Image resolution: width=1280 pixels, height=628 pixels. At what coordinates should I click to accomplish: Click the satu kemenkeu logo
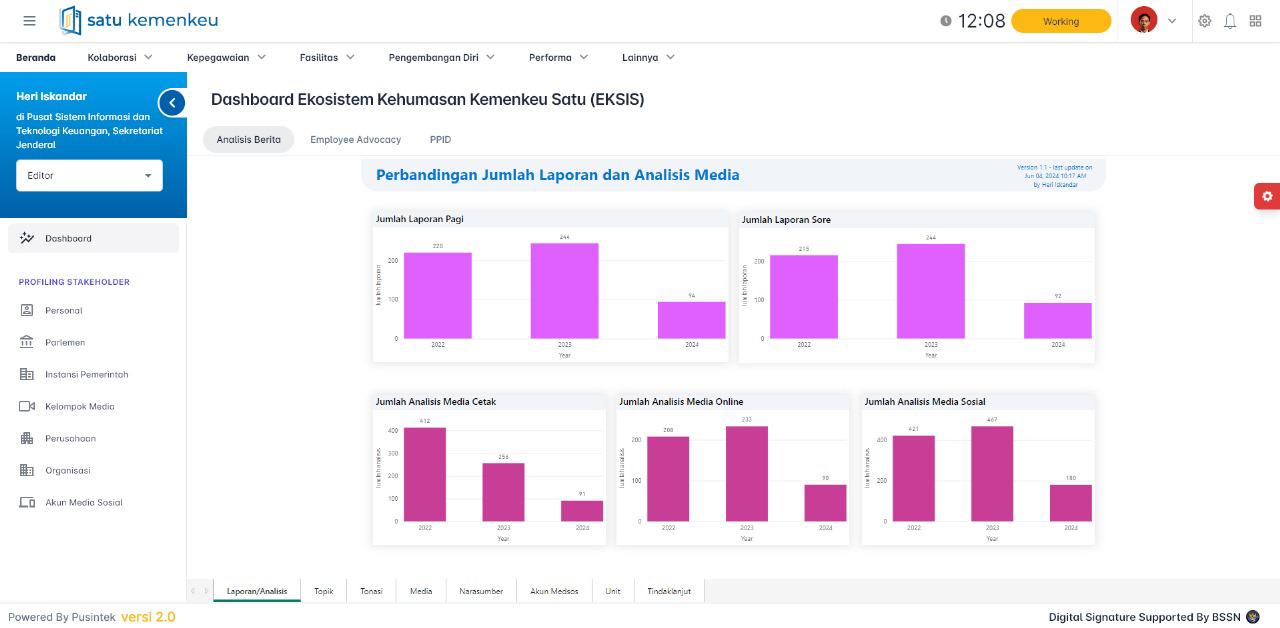point(139,20)
